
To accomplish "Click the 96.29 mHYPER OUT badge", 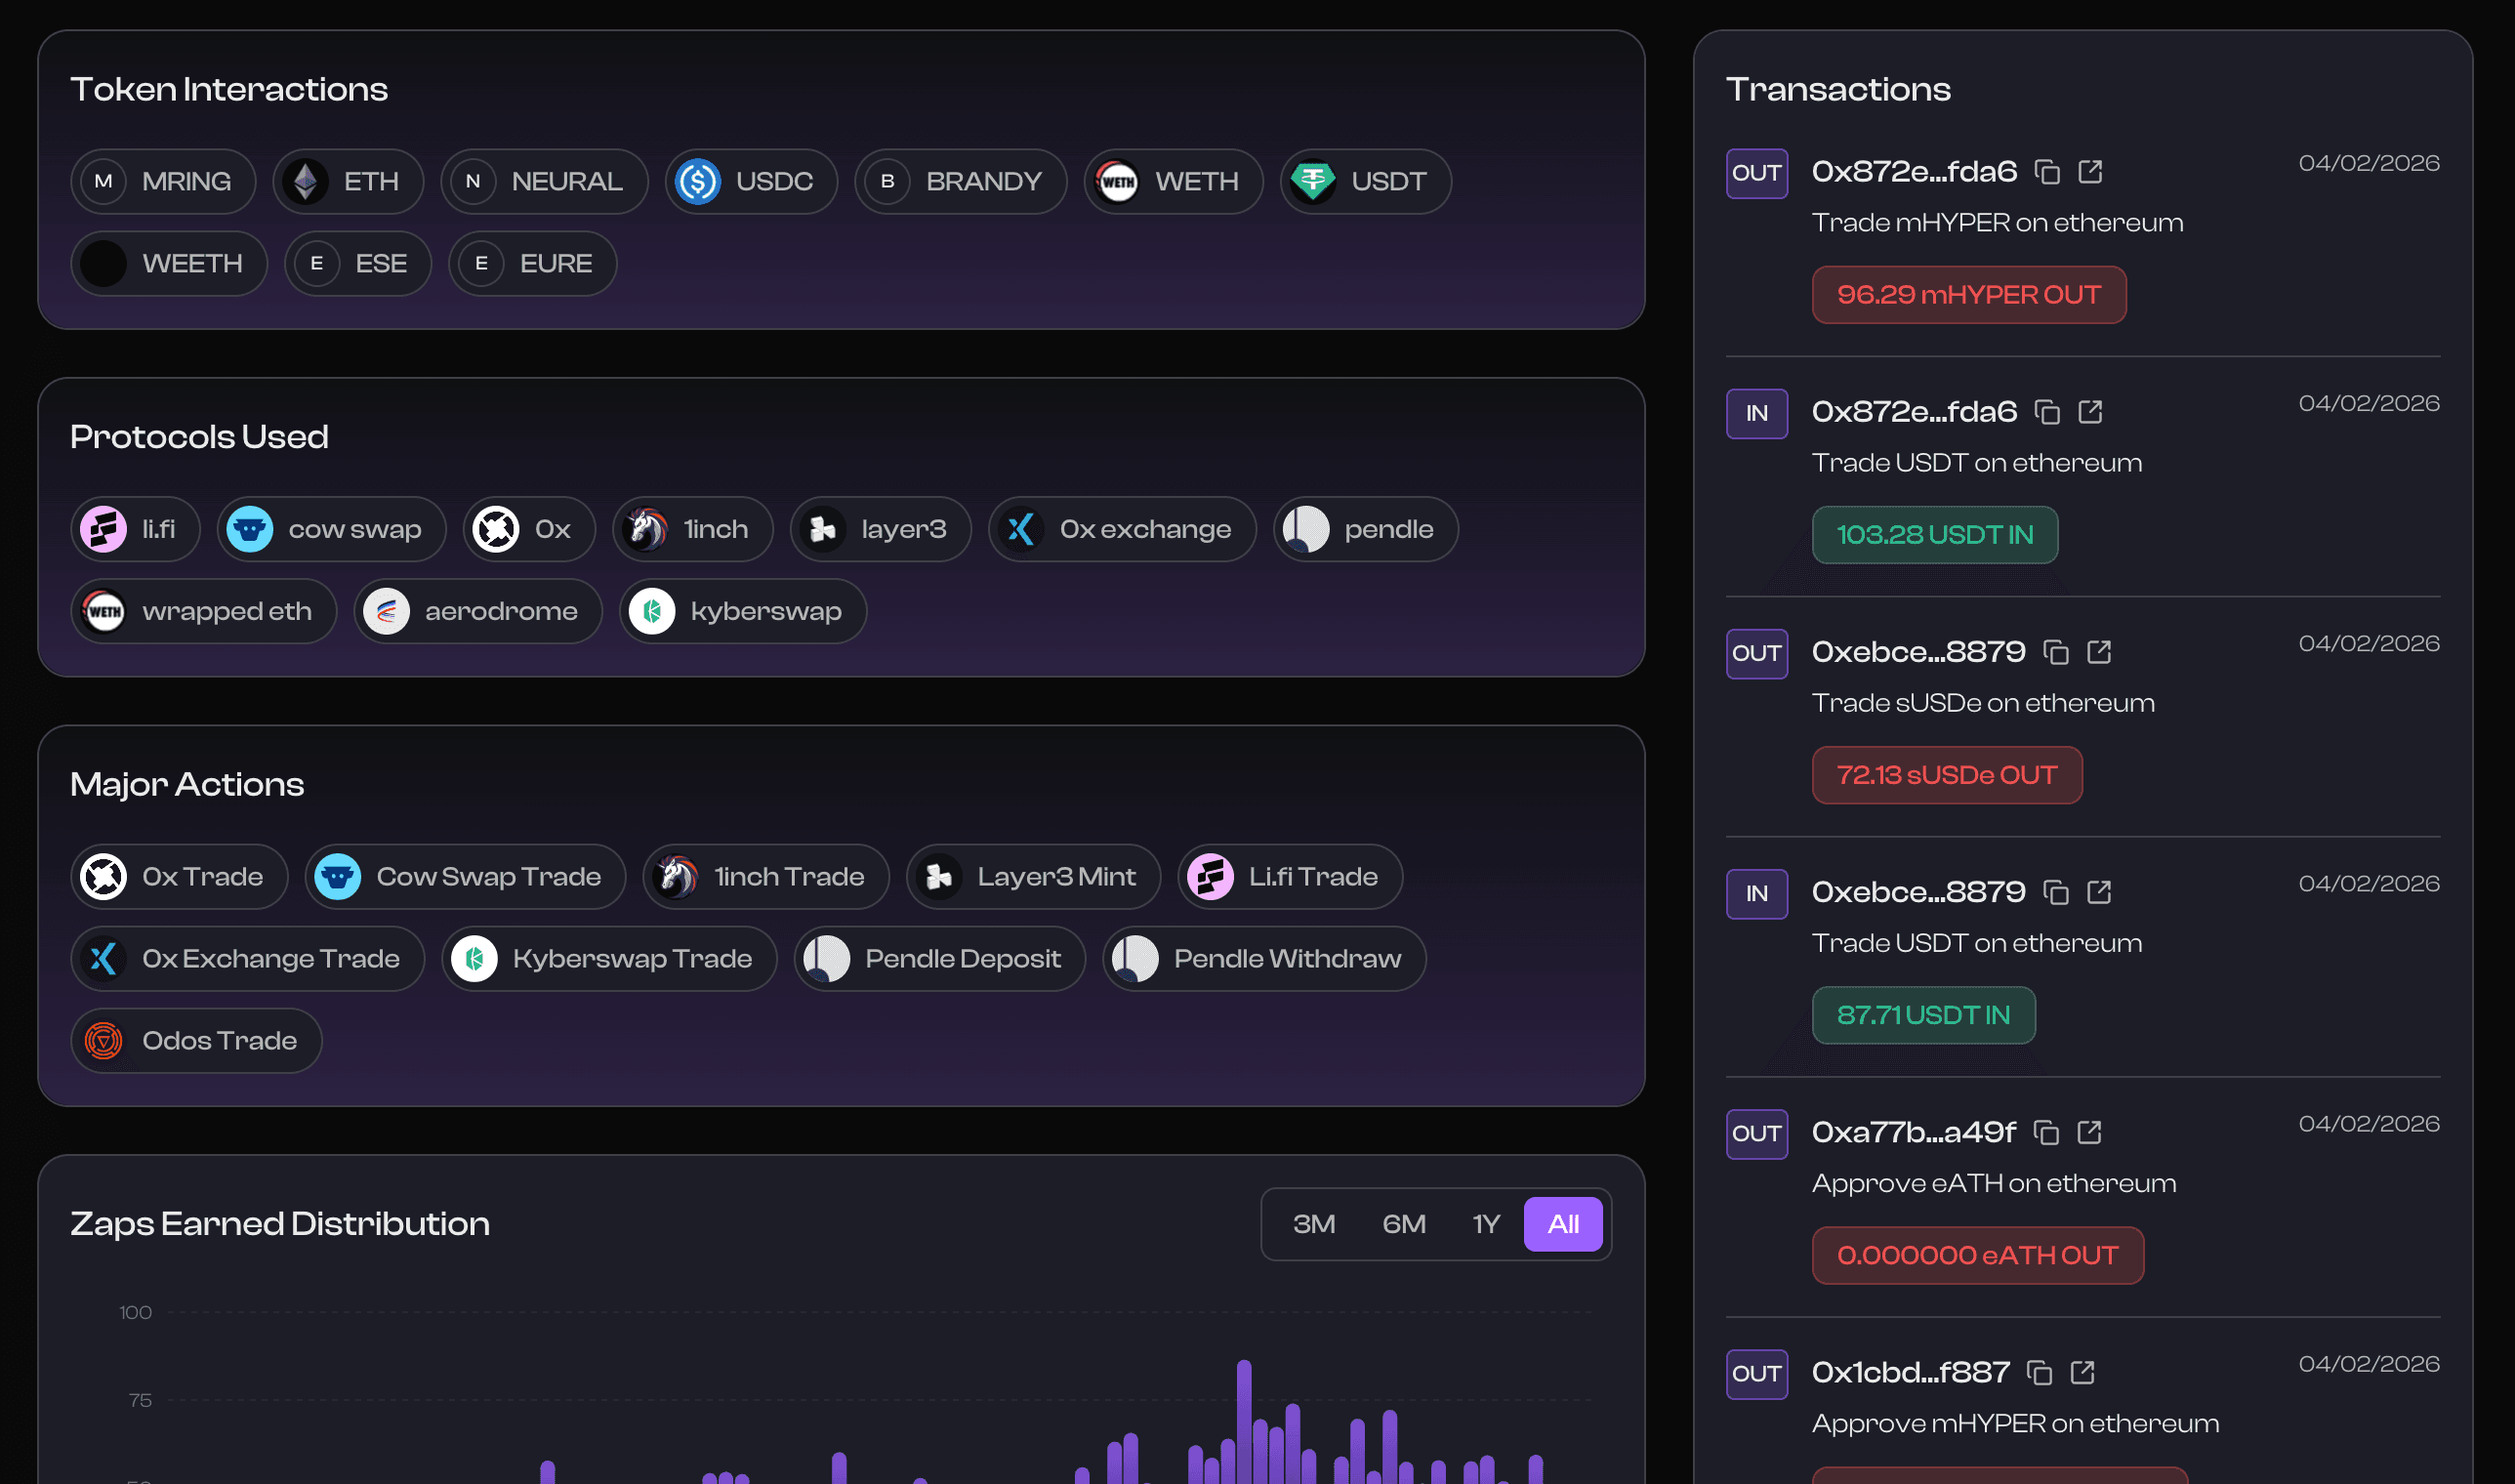I will 1968,295.
